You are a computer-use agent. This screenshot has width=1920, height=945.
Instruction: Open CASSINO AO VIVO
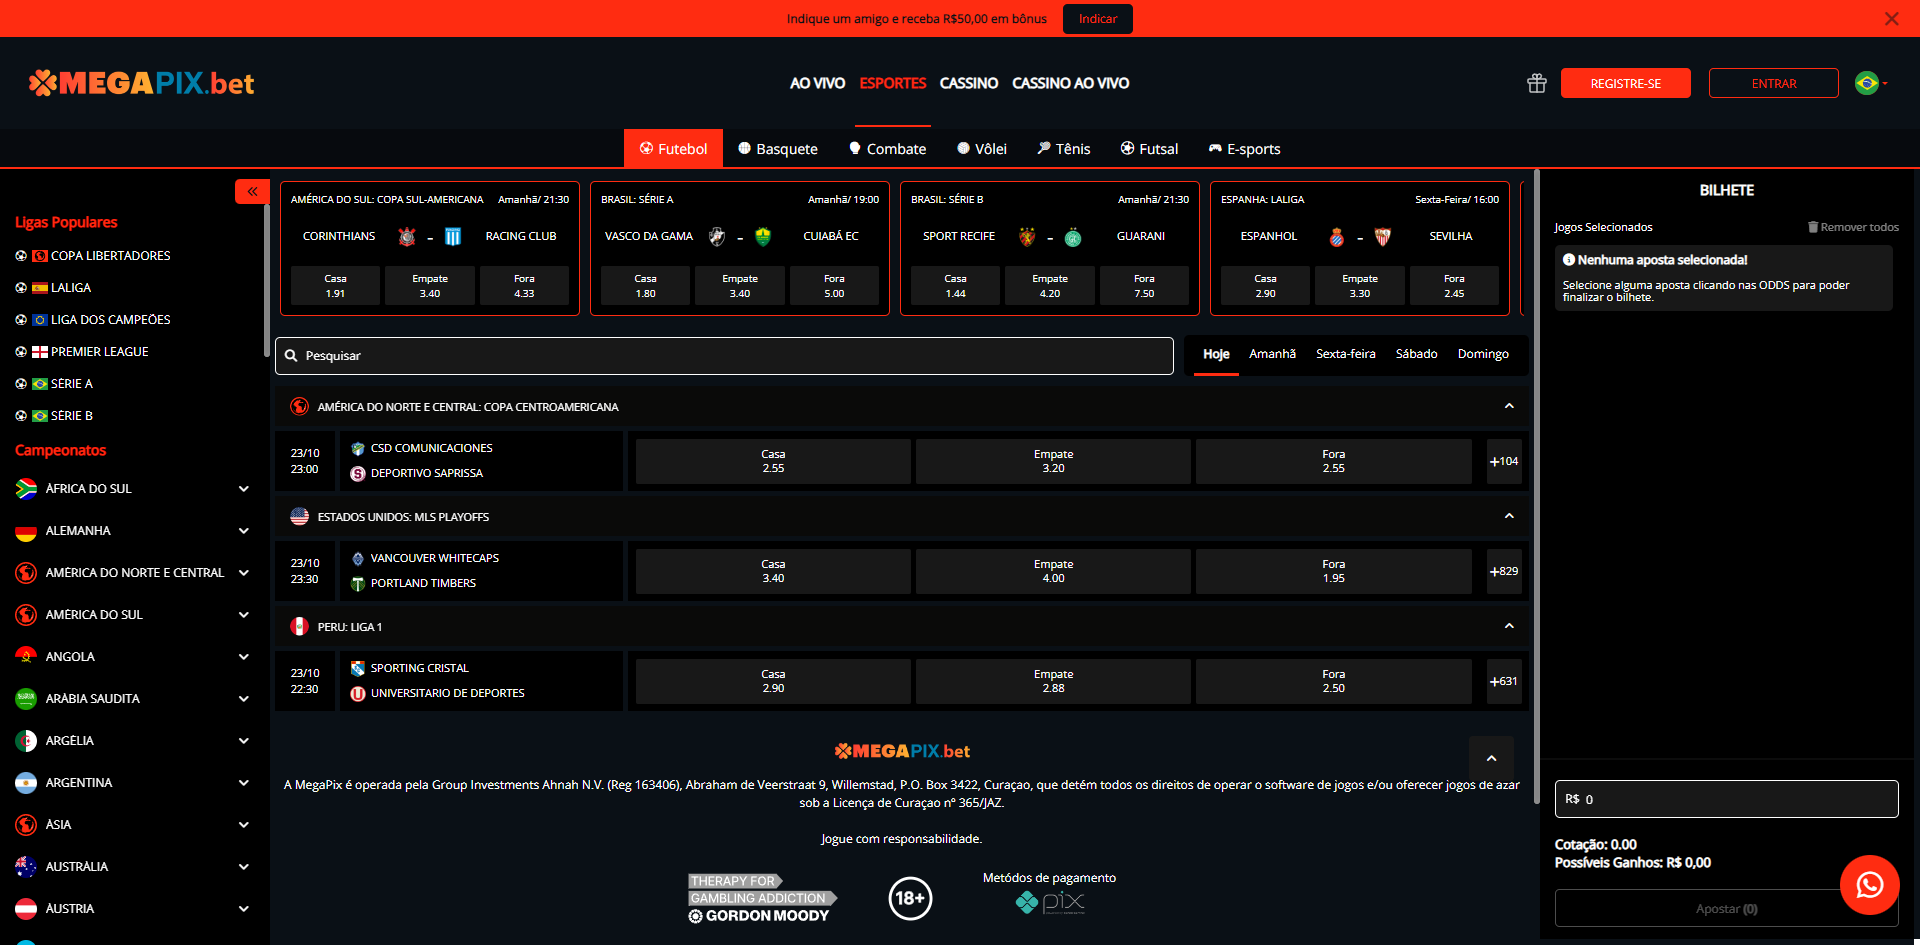coord(1070,83)
